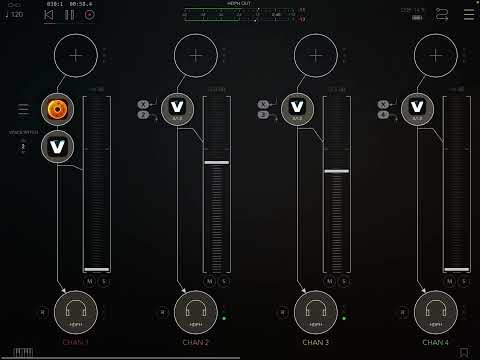
Task: Open the V synth app under the drum machine
Action: click(x=57, y=147)
